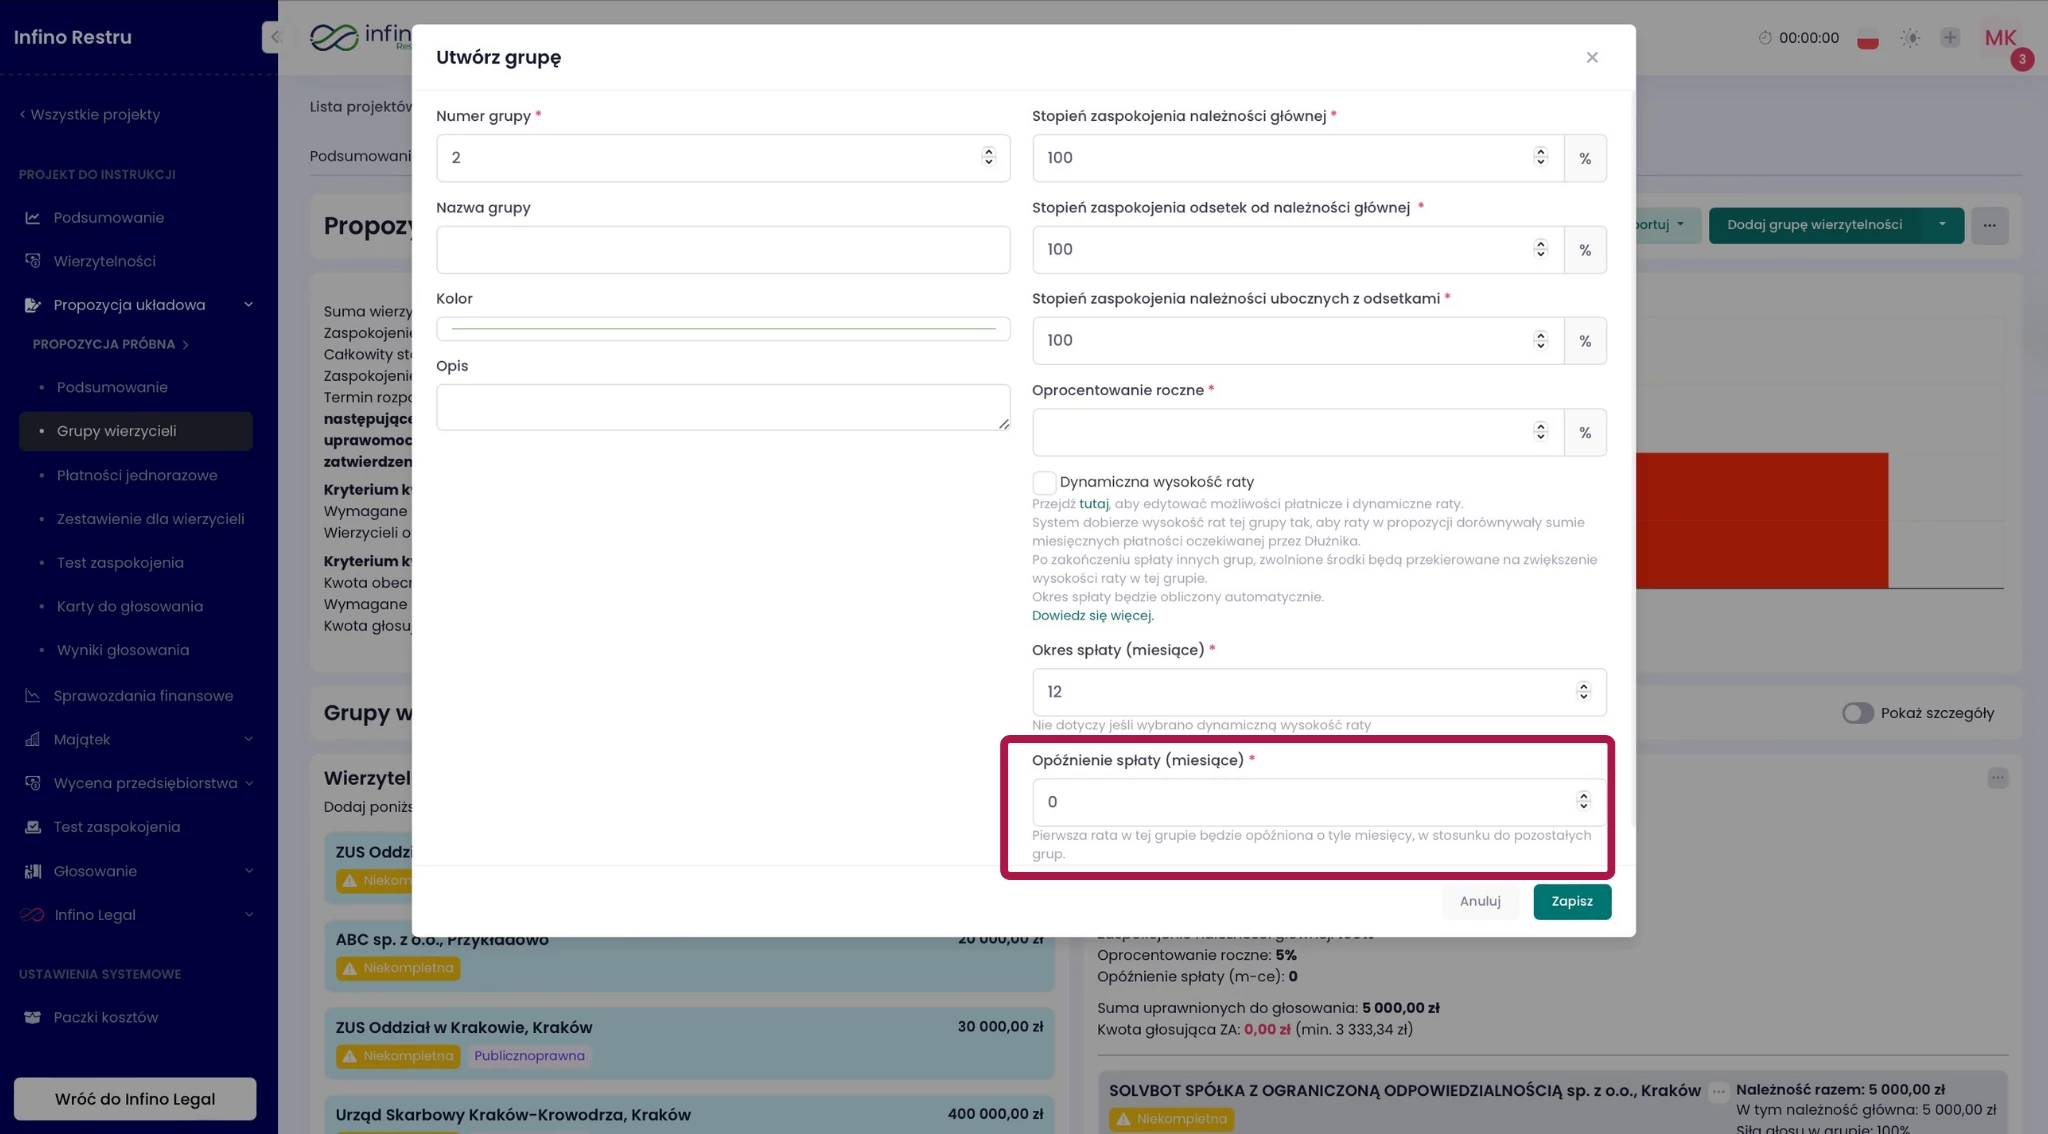Click the Nazwa grupy input field
Screen dimensions: 2048x1134
tap(722, 250)
